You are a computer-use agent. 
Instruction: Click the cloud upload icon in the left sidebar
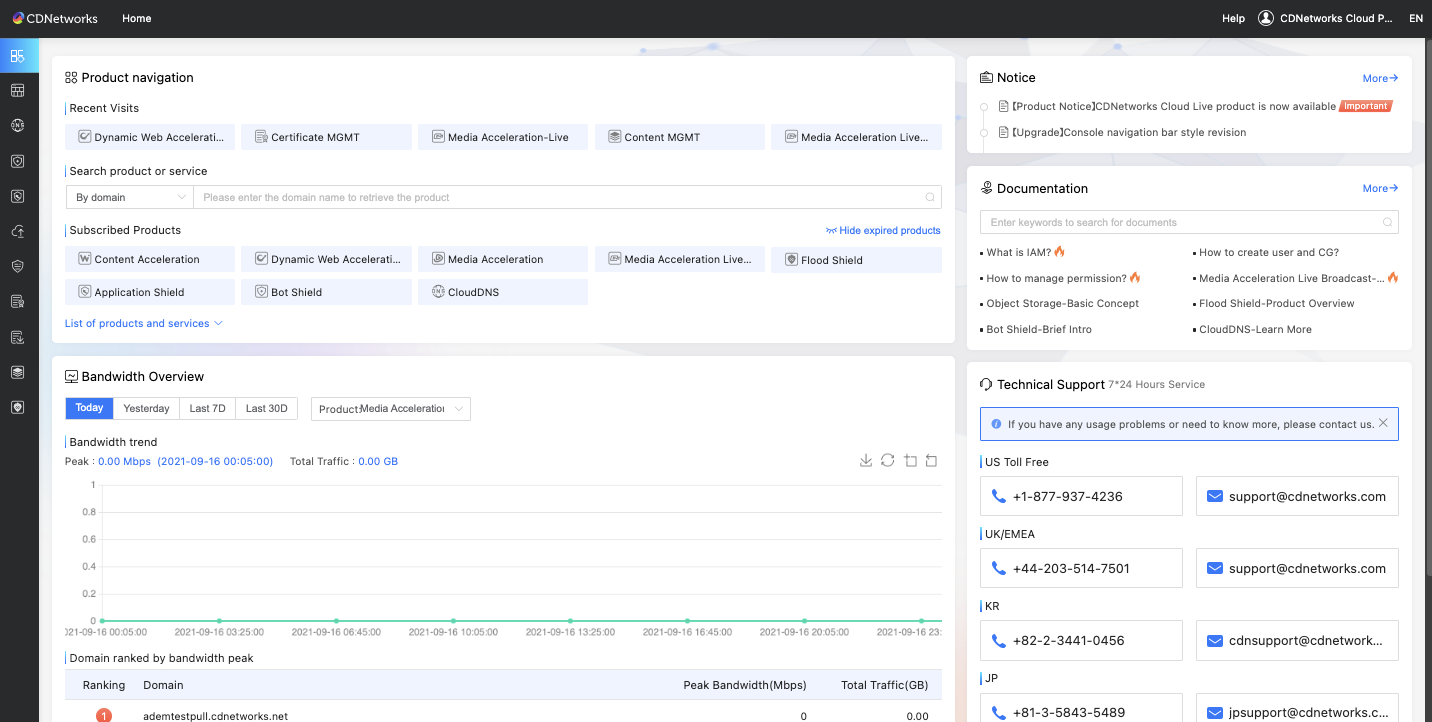point(18,231)
